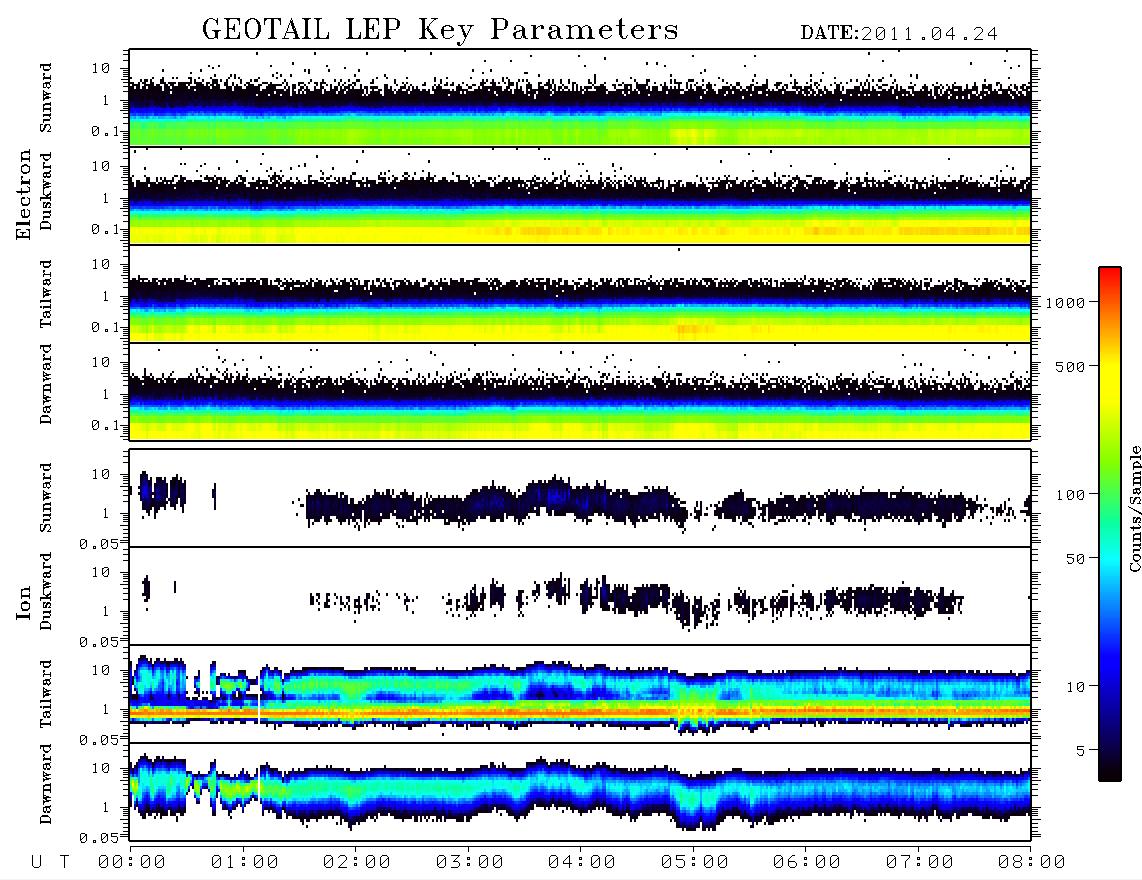Image resolution: width=1142 pixels, height=880 pixels.
Task: Click the 00:00 time tick label
Action: click(x=132, y=863)
